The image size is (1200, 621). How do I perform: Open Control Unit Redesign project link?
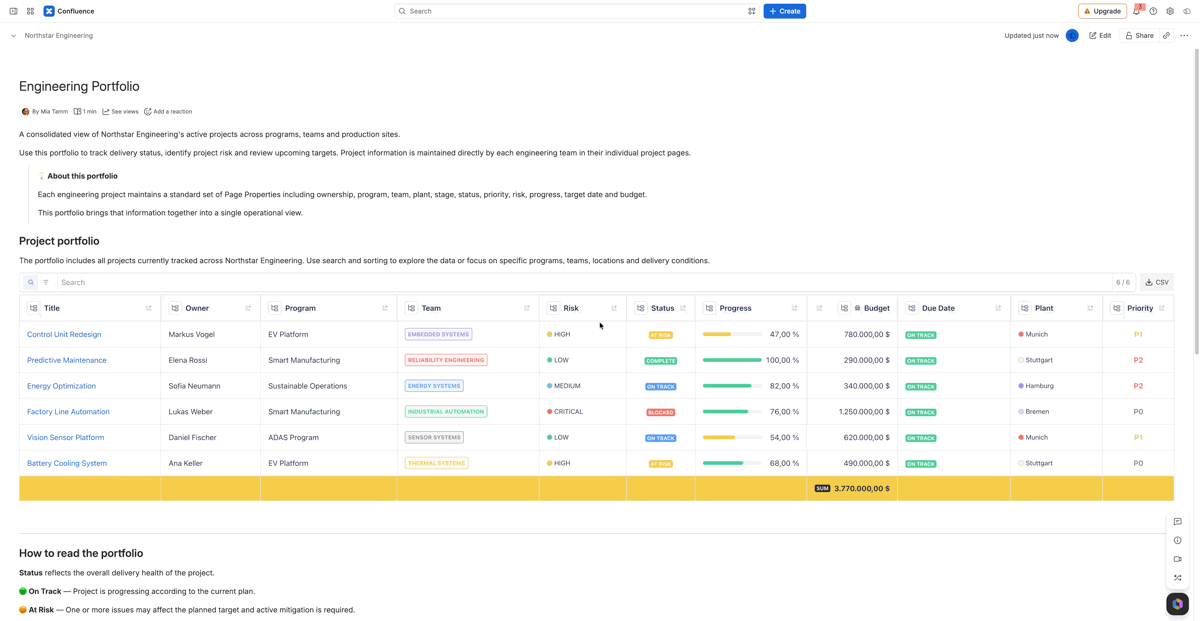64,335
